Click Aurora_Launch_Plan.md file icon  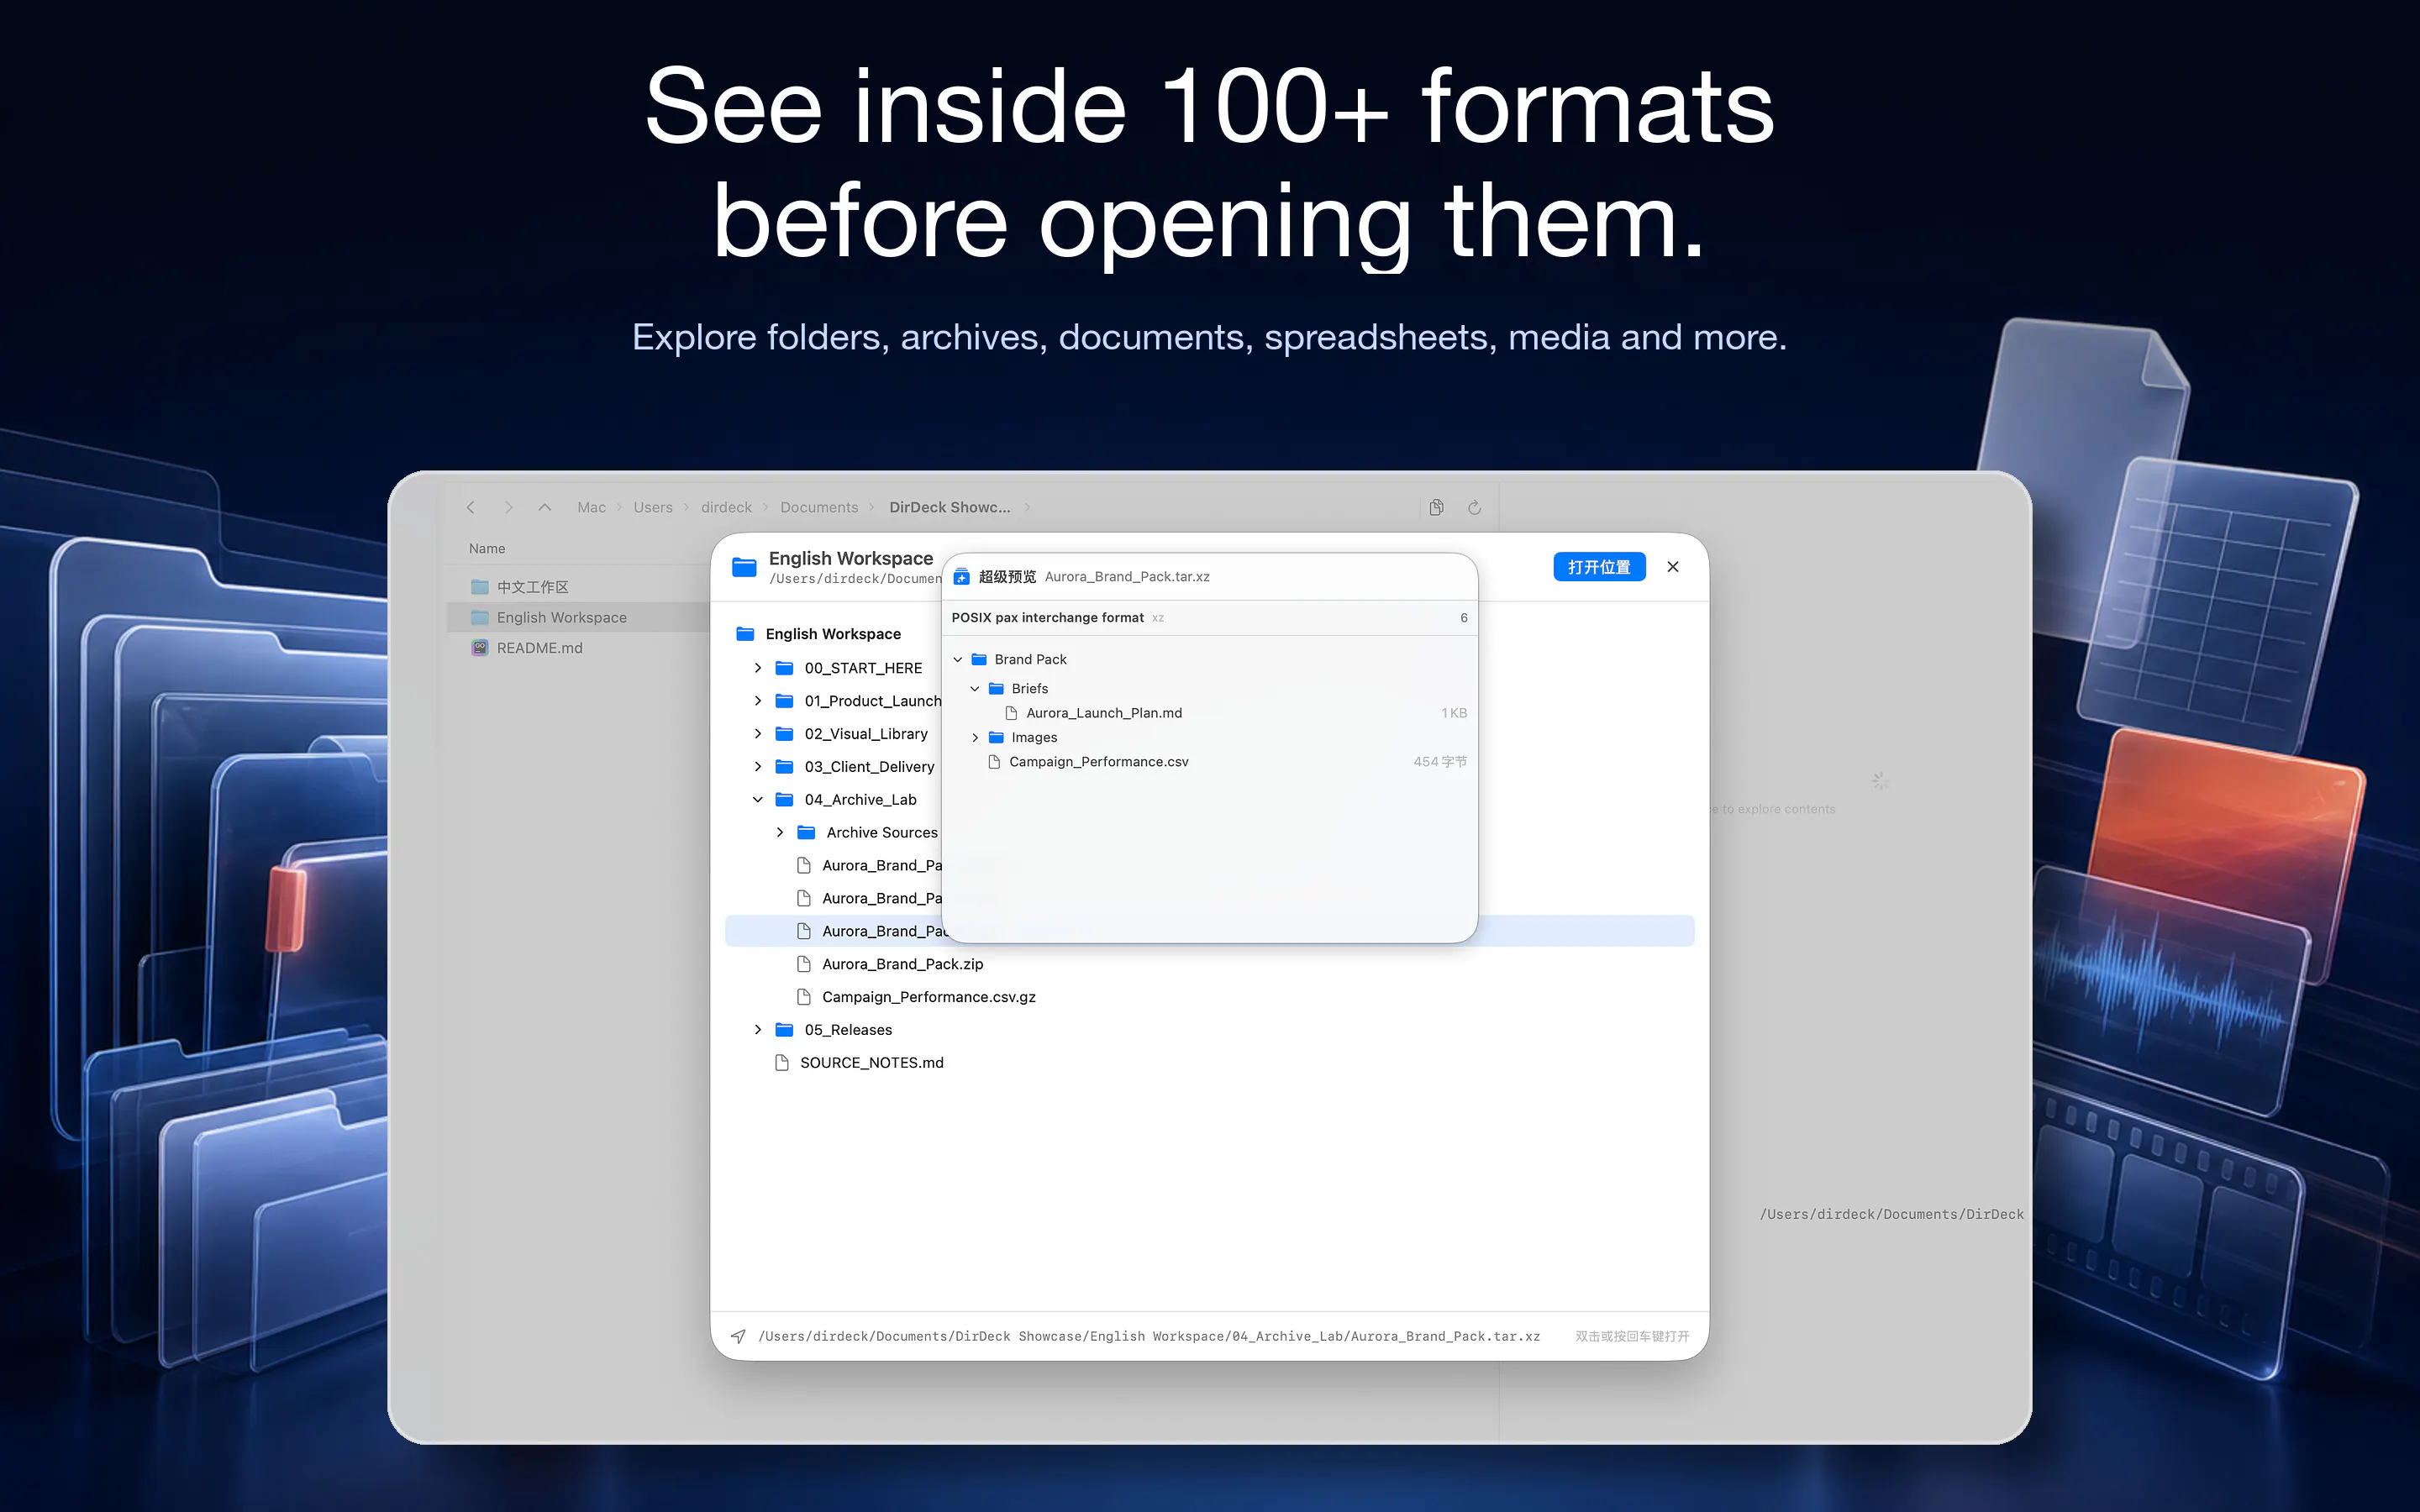1011,713
